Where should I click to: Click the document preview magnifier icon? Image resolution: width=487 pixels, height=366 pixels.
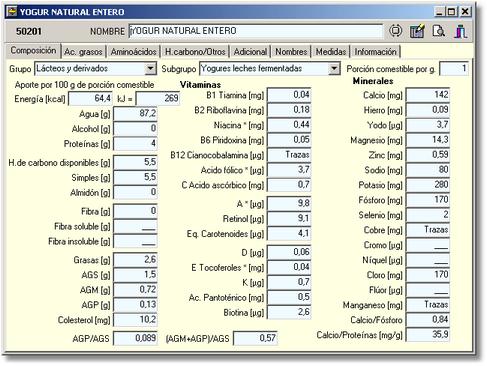439,31
